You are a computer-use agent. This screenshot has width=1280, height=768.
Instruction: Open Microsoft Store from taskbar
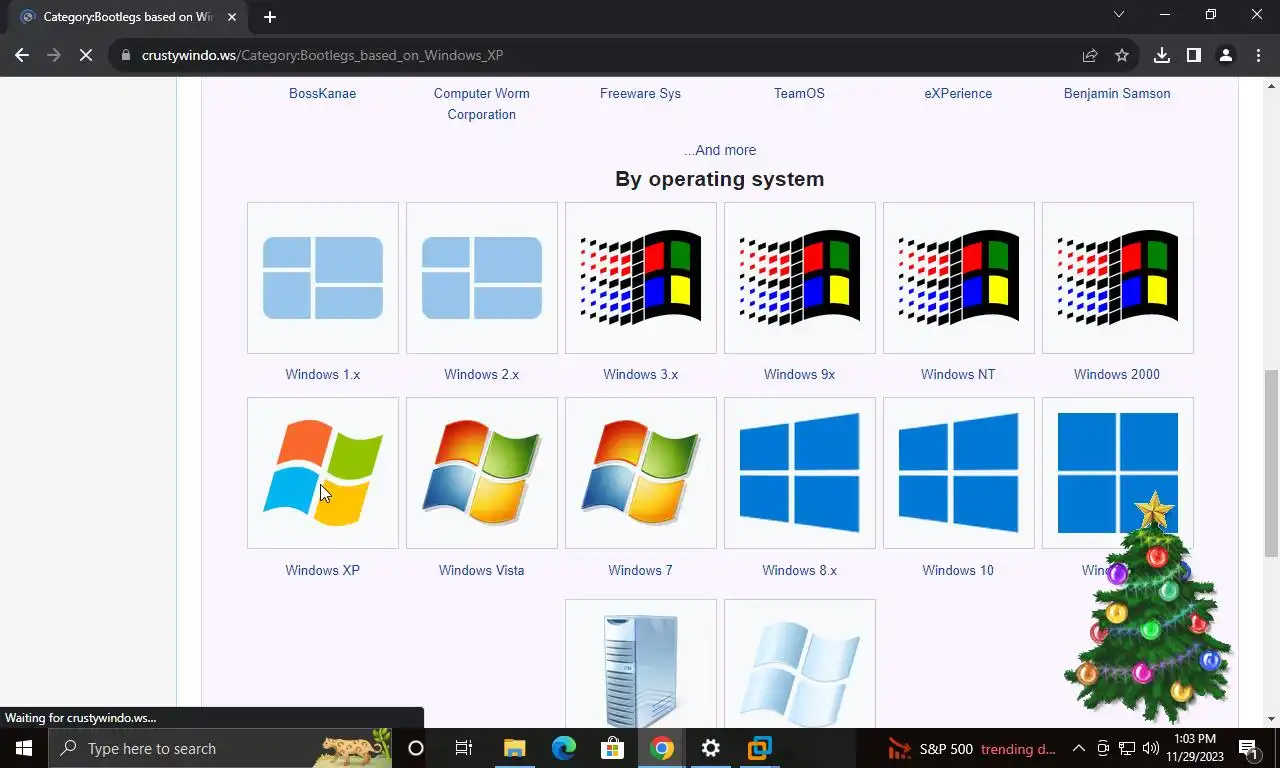point(612,748)
